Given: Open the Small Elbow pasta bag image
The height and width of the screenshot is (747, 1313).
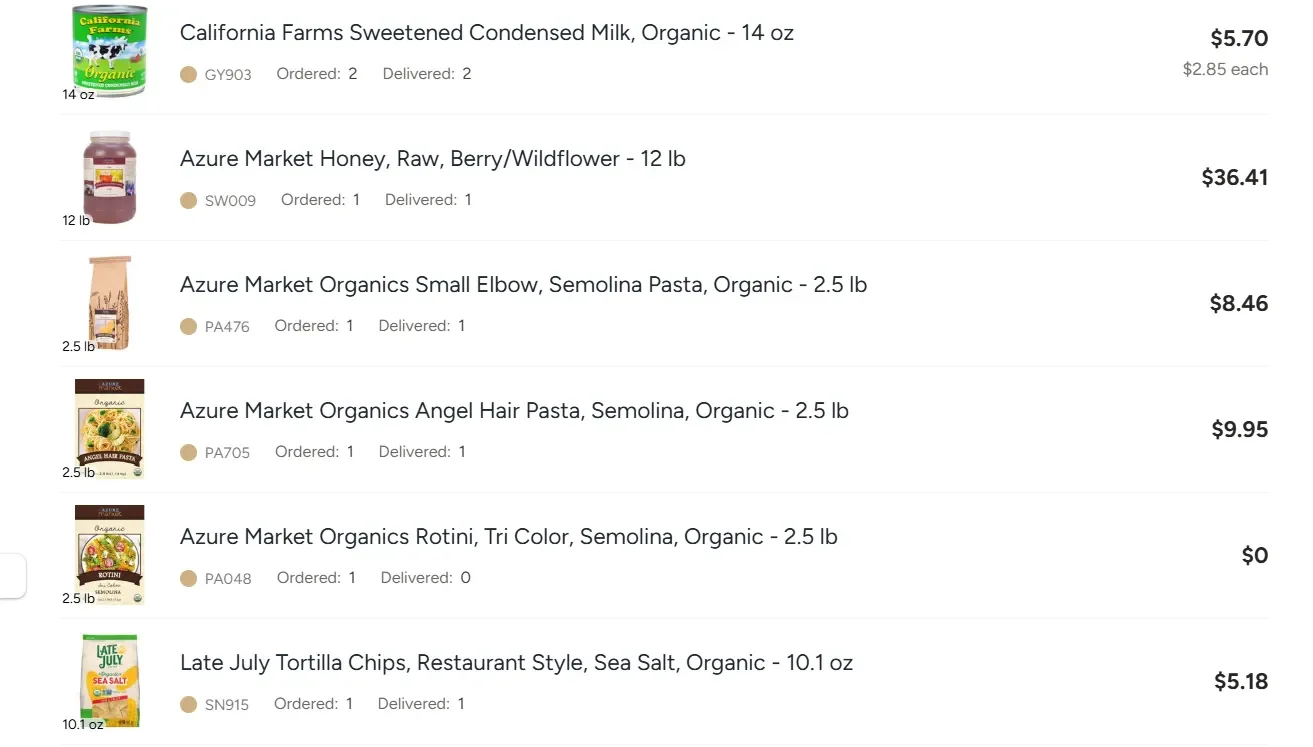Looking at the screenshot, I should [110, 303].
